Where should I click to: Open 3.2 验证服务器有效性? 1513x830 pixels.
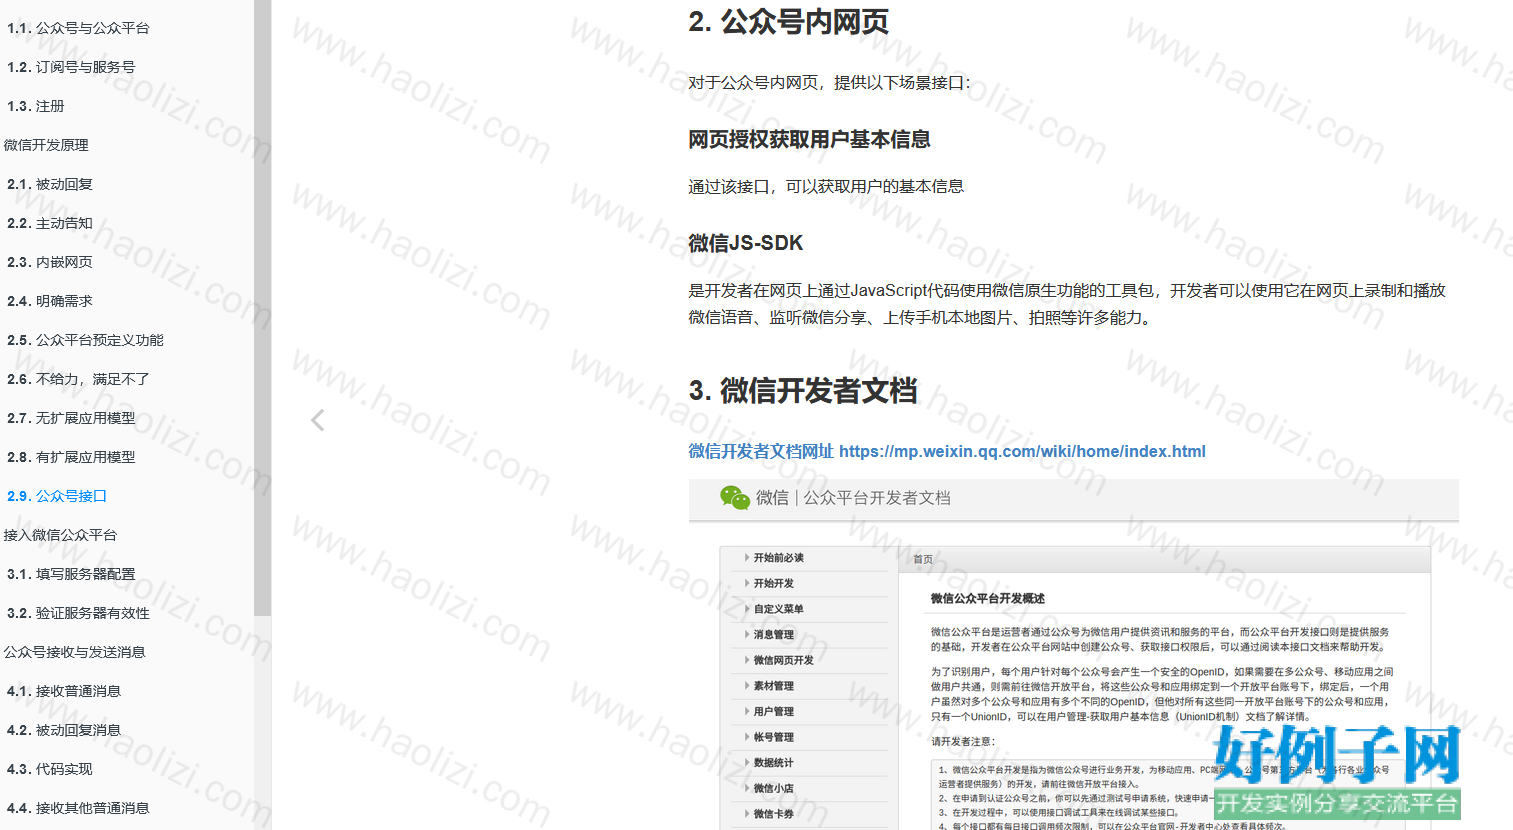tap(78, 613)
